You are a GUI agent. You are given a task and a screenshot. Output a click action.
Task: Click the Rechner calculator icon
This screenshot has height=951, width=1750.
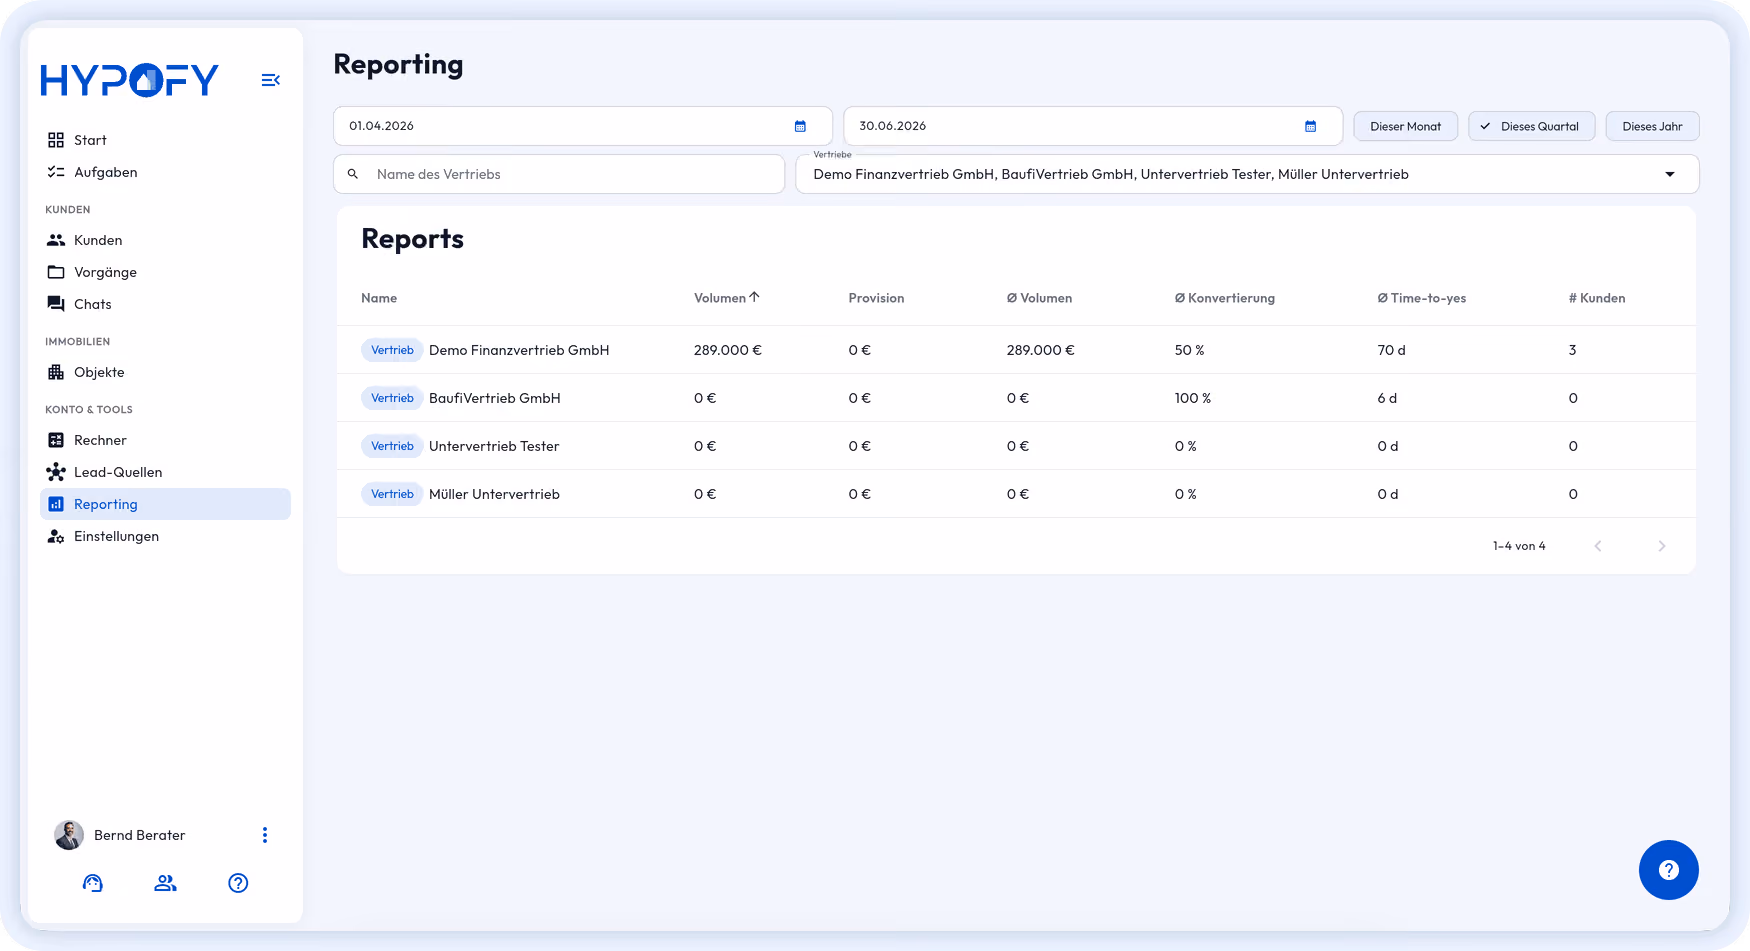[56, 440]
